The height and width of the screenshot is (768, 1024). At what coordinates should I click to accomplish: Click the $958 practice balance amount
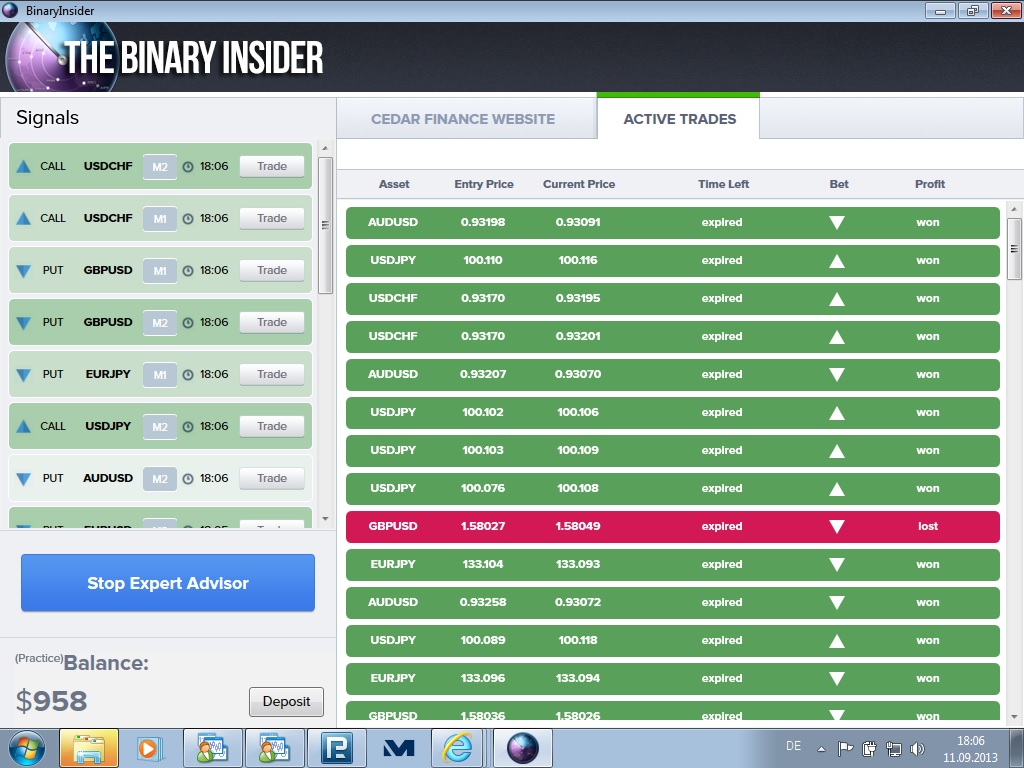coord(52,701)
